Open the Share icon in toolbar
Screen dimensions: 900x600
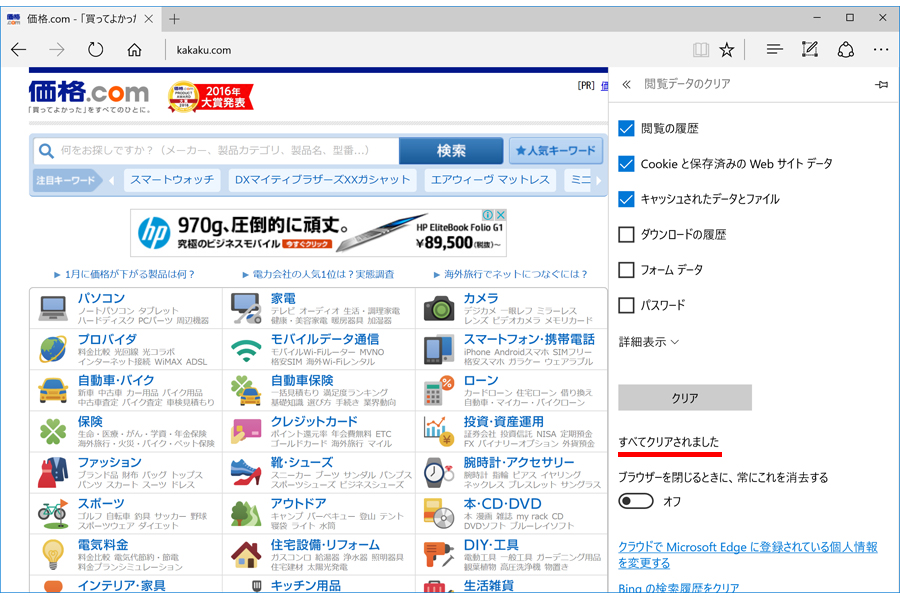point(845,50)
